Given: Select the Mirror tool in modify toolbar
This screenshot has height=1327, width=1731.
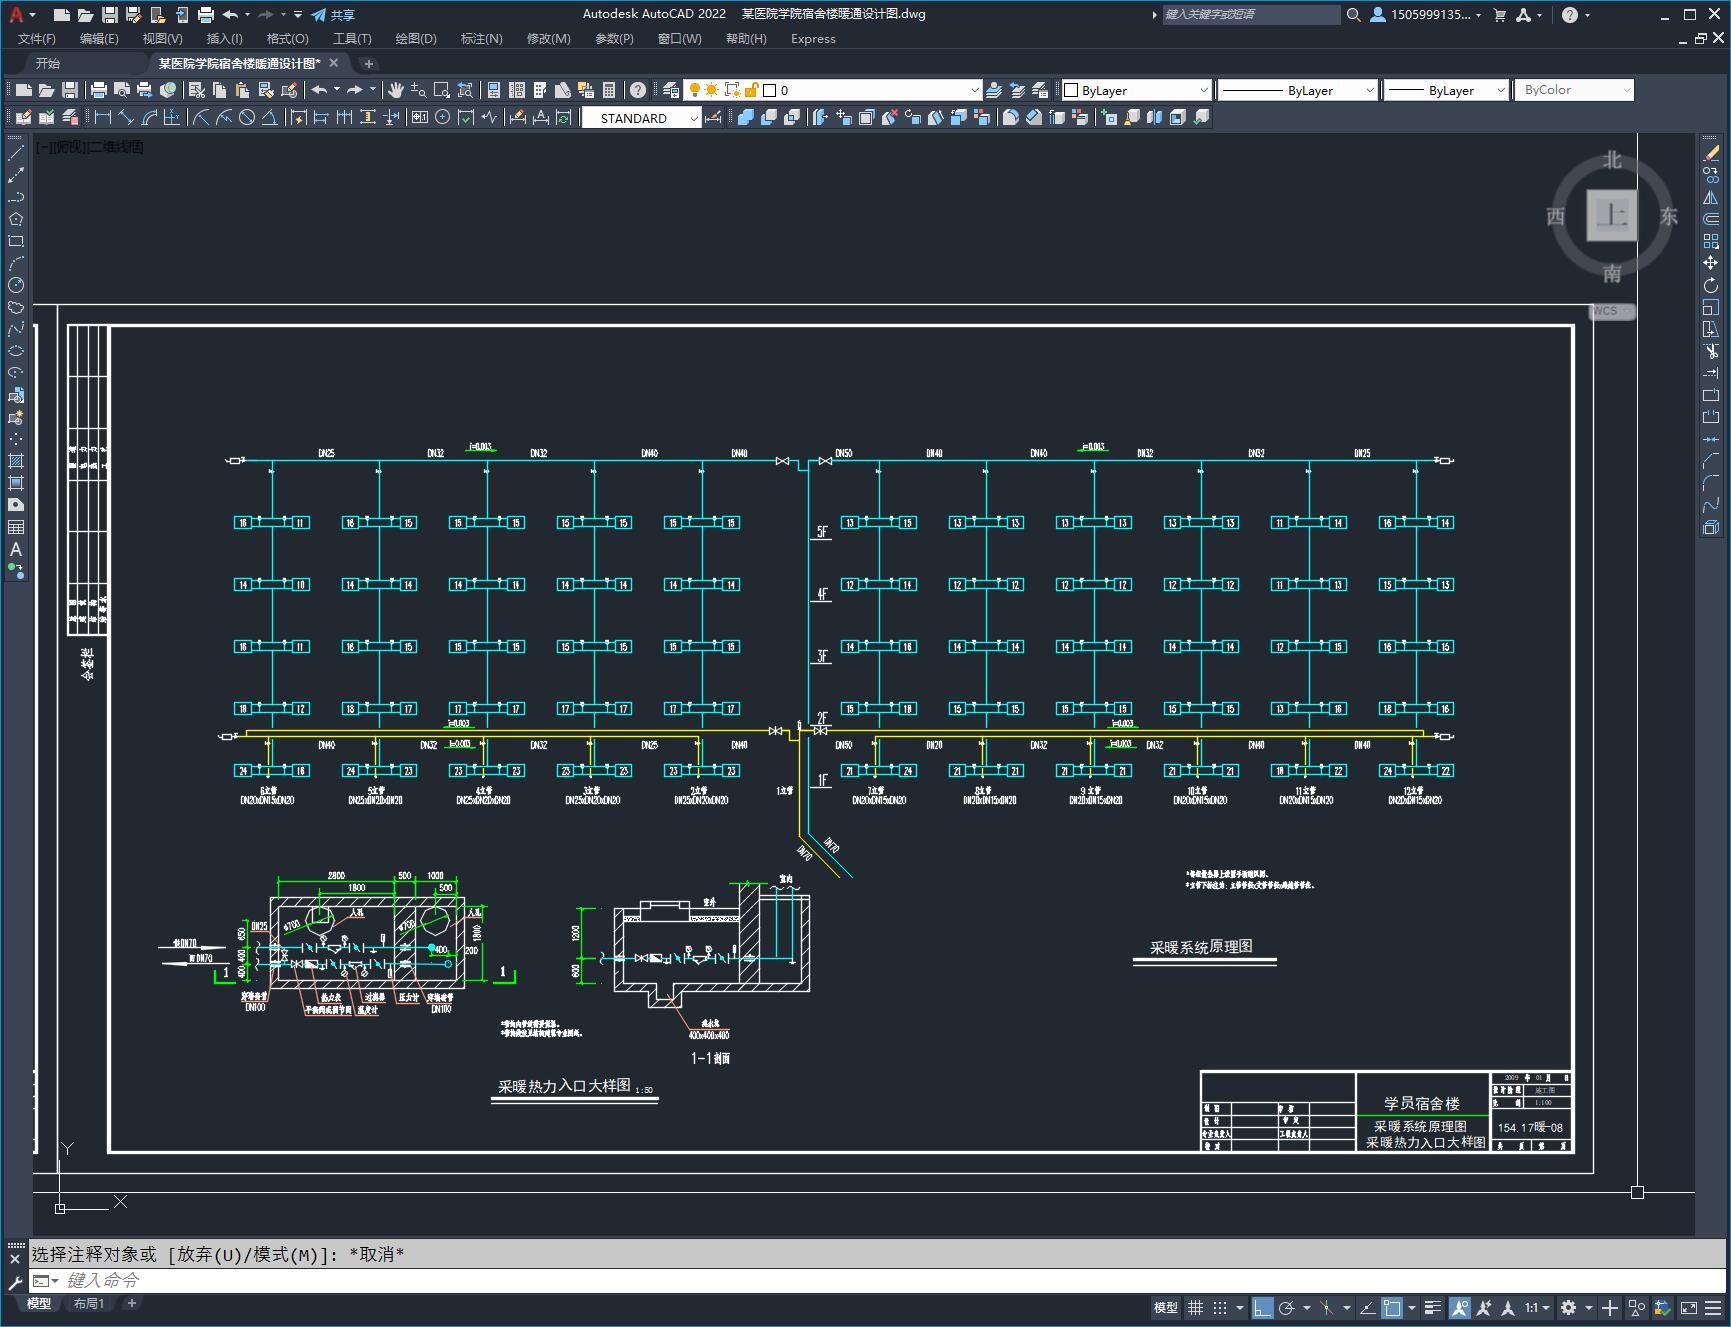Looking at the screenshot, I should 1711,198.
